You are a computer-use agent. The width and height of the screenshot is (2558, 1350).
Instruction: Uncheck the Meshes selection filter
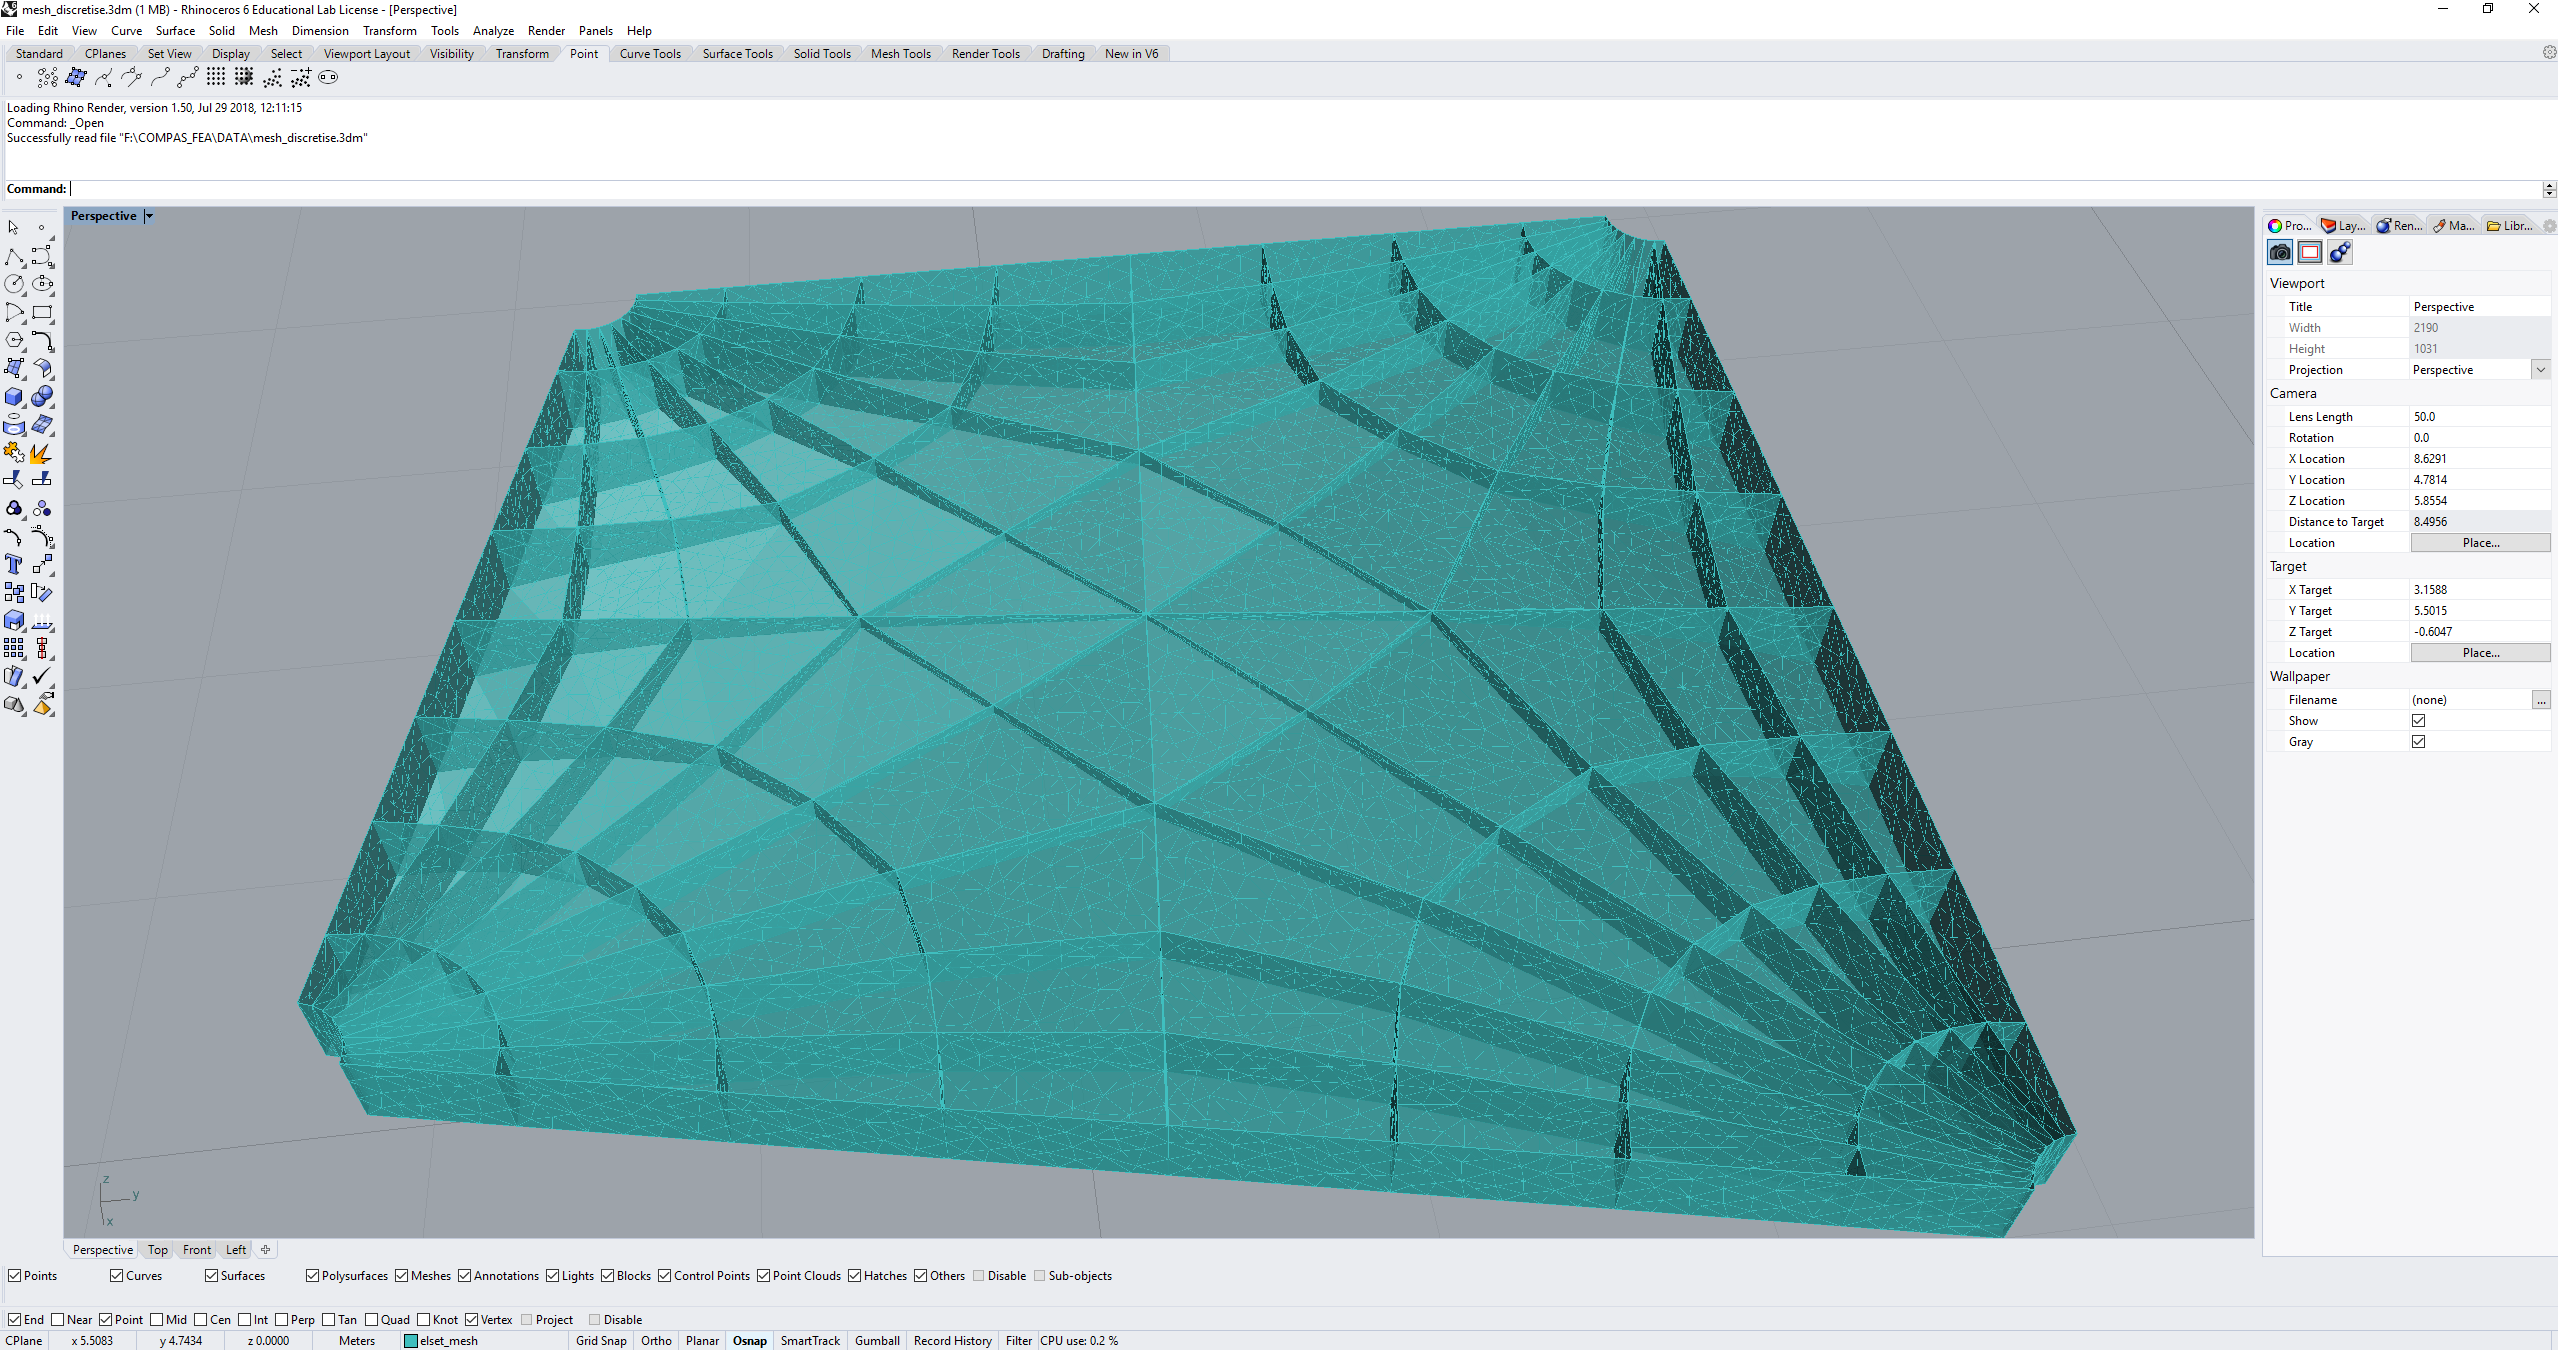click(402, 1276)
